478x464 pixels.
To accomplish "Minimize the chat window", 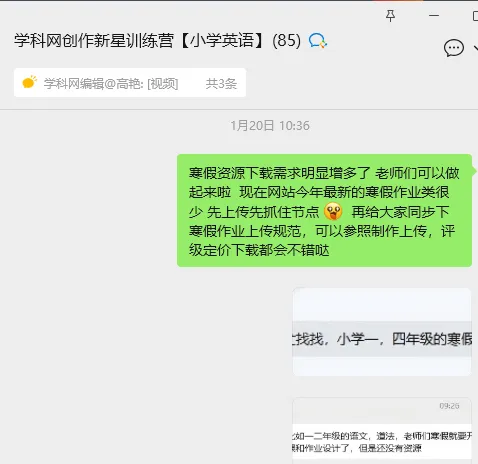I will tap(434, 15).
